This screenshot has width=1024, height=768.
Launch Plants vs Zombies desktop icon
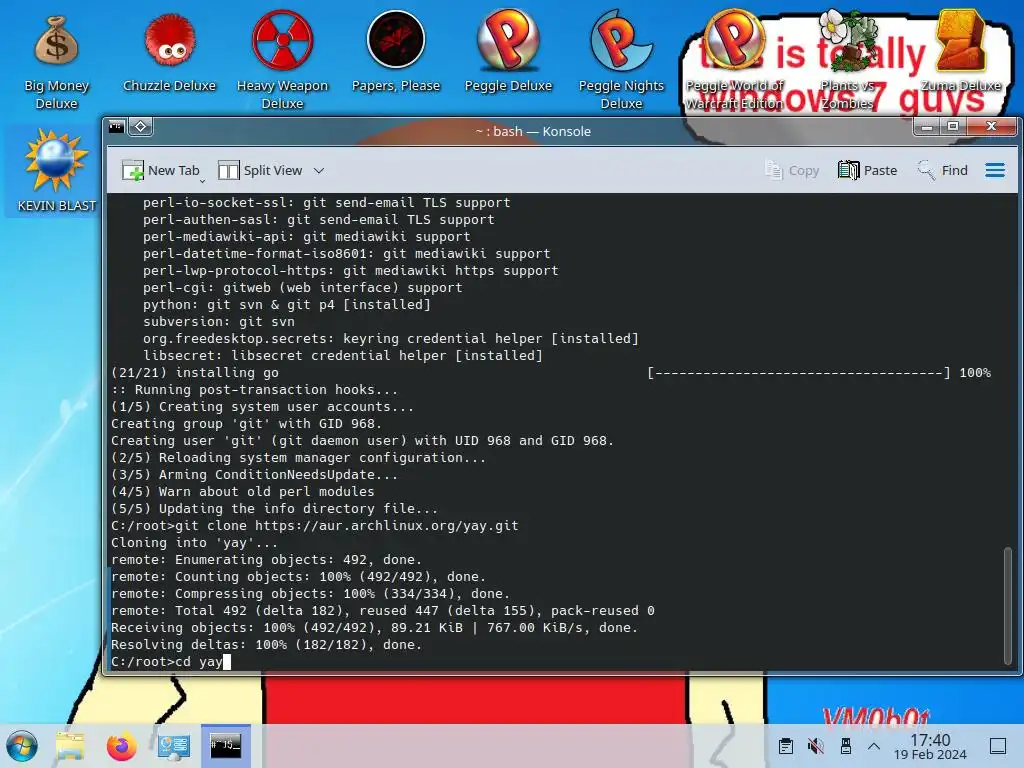pyautogui.click(x=847, y=60)
